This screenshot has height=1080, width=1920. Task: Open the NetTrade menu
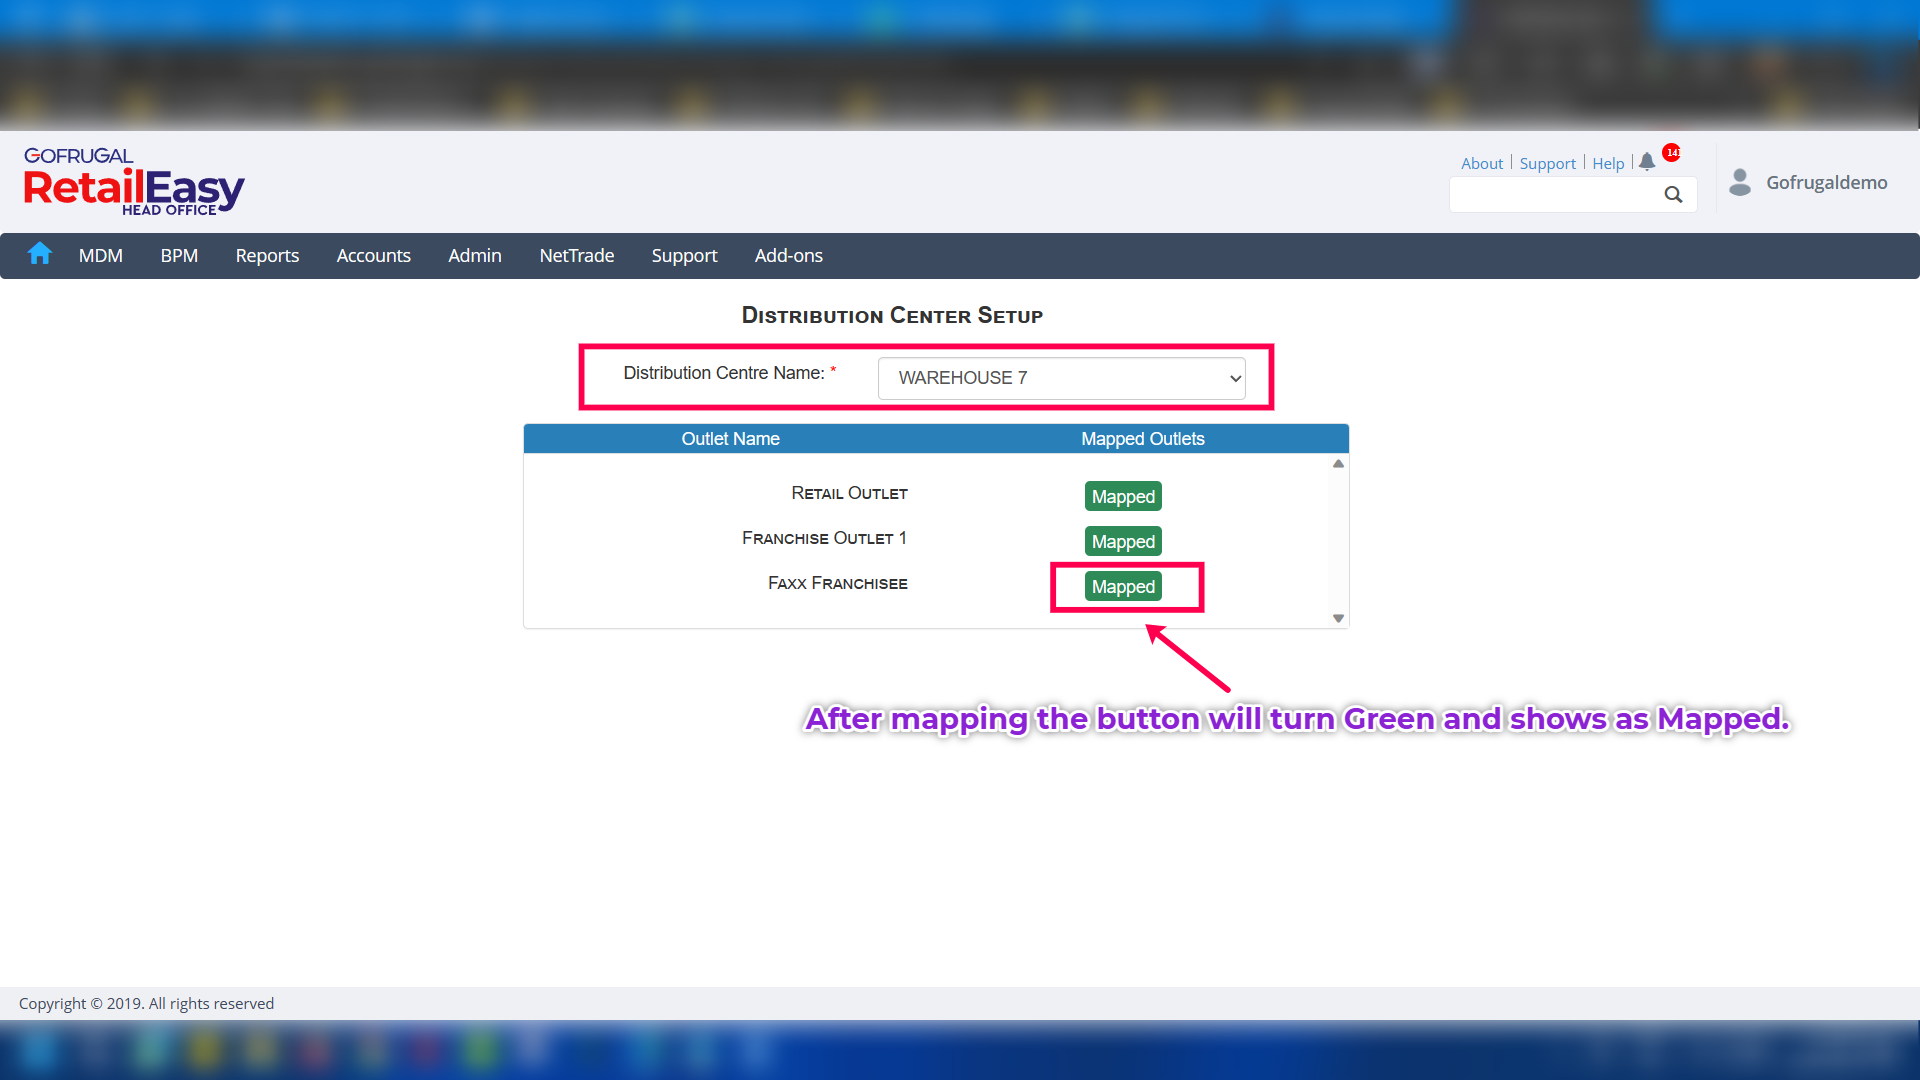[x=577, y=256]
